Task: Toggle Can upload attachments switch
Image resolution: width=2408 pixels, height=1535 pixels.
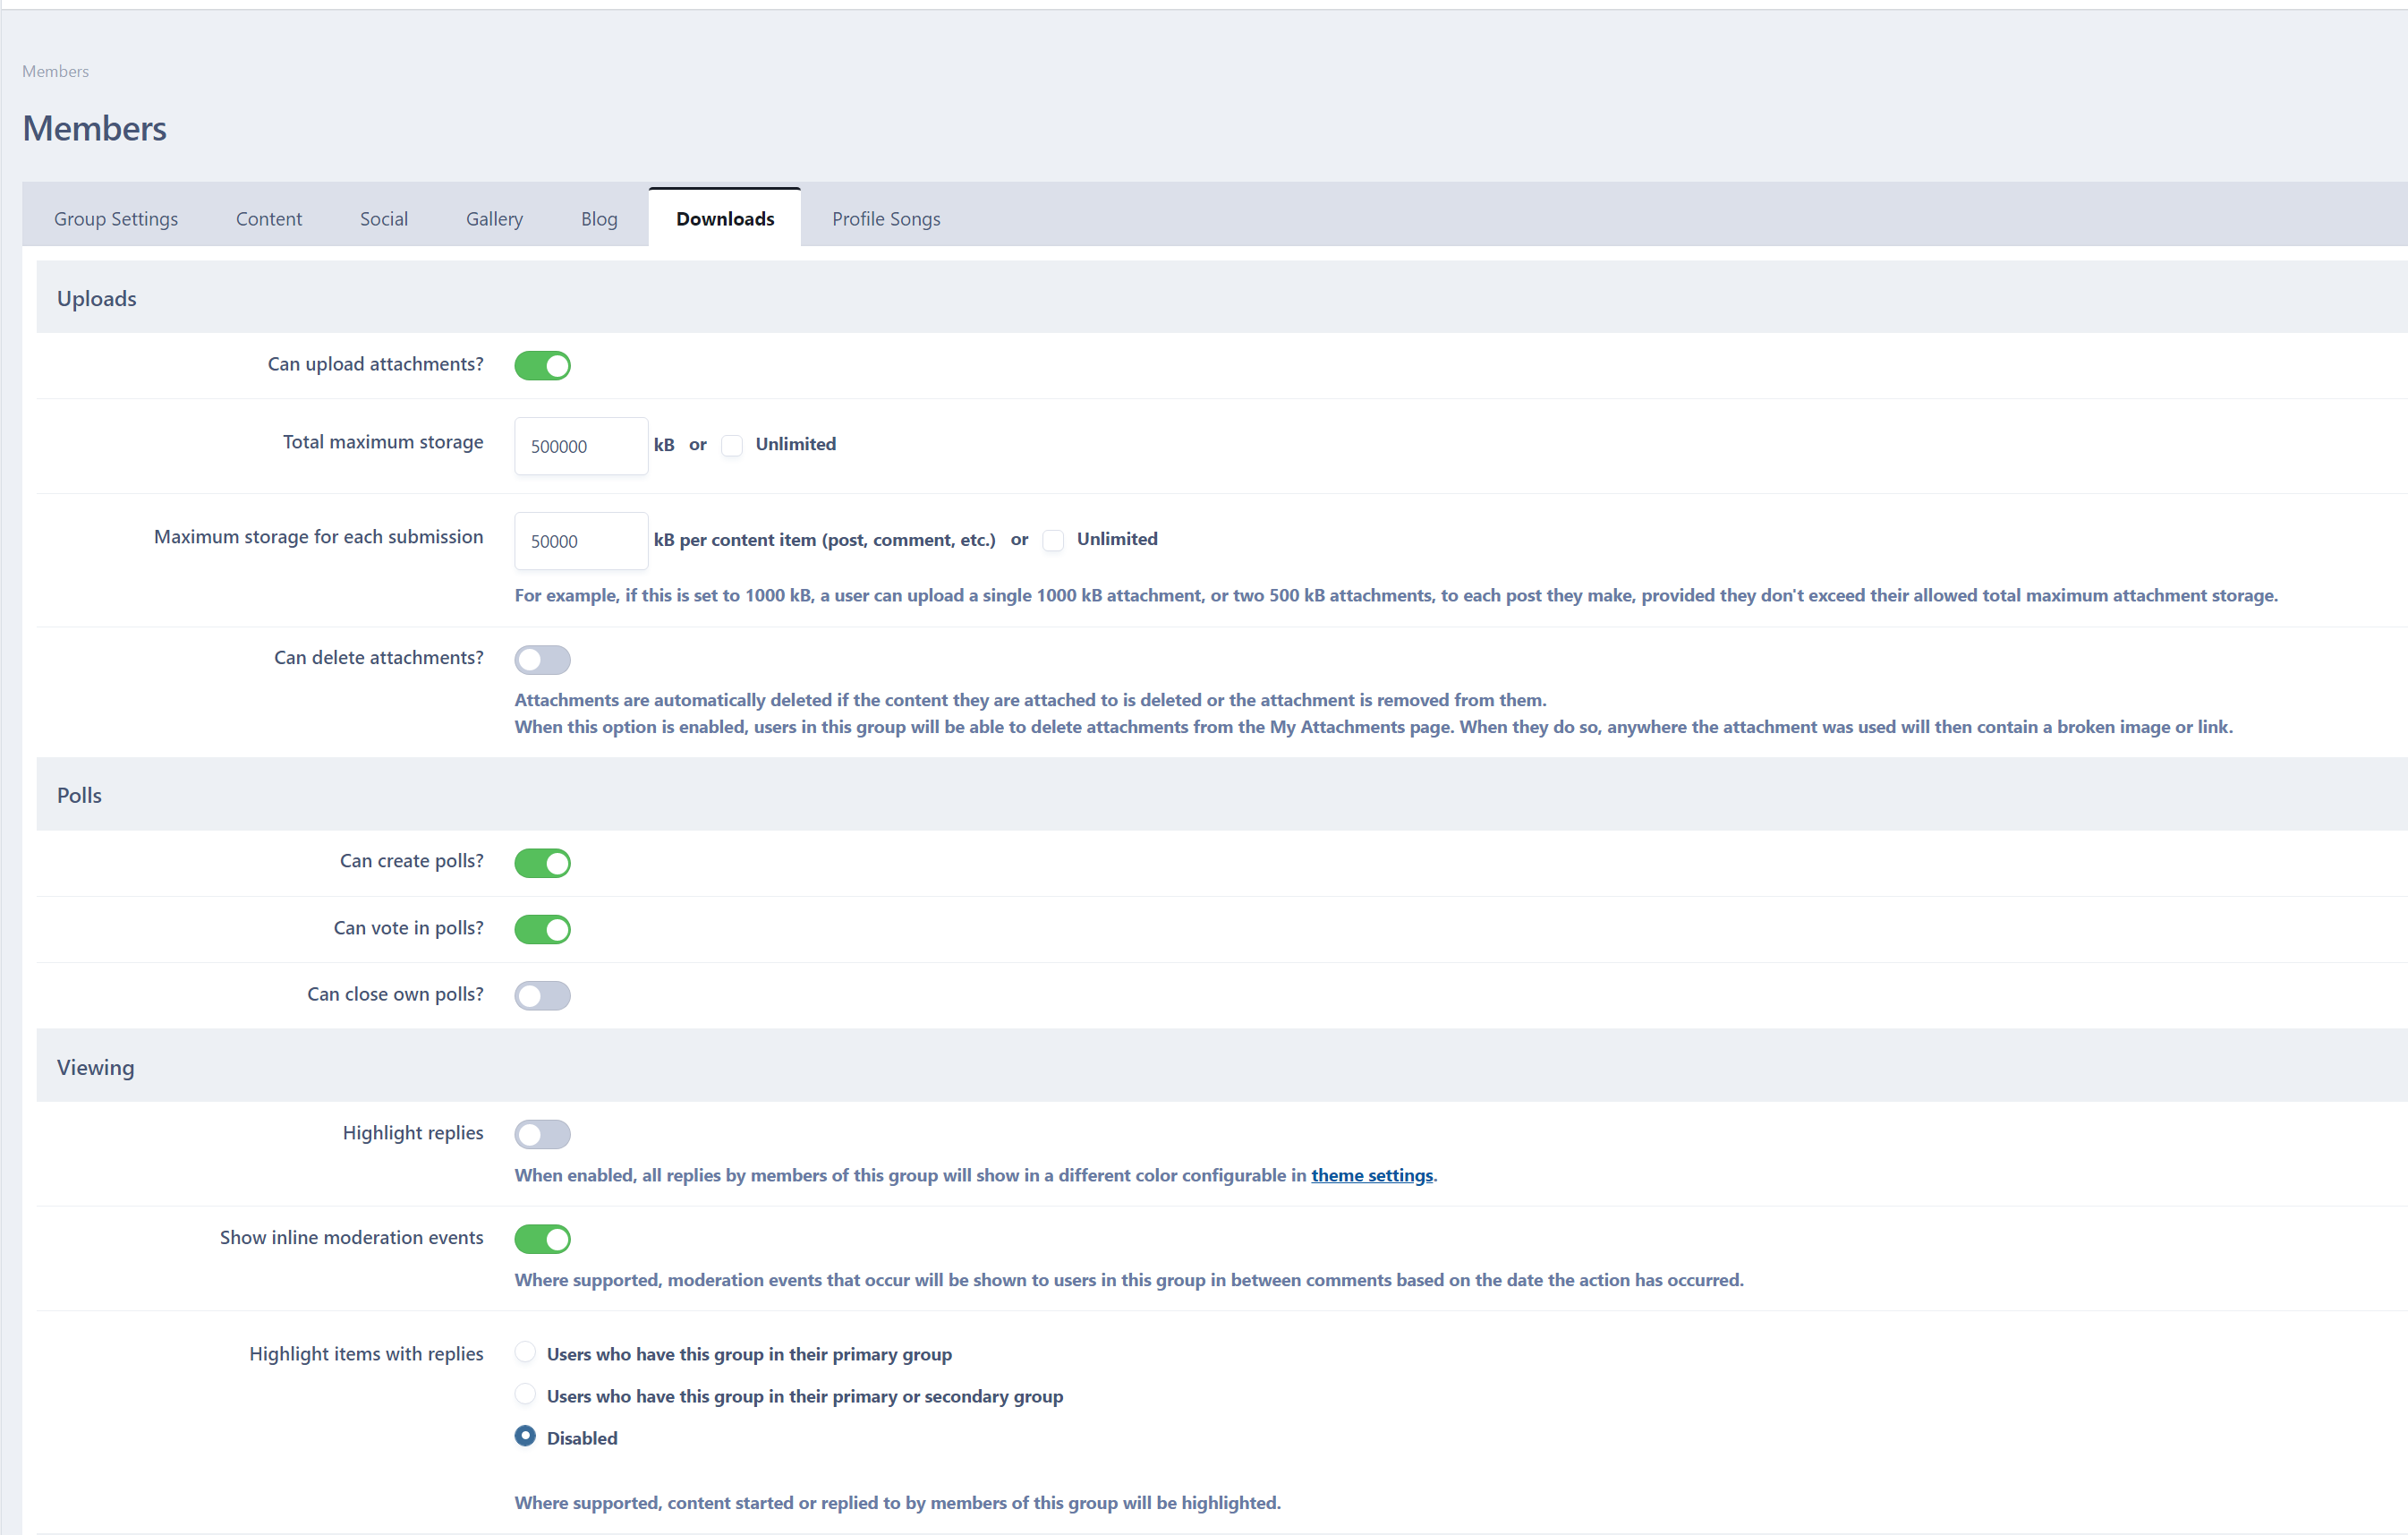Action: [x=542, y=365]
